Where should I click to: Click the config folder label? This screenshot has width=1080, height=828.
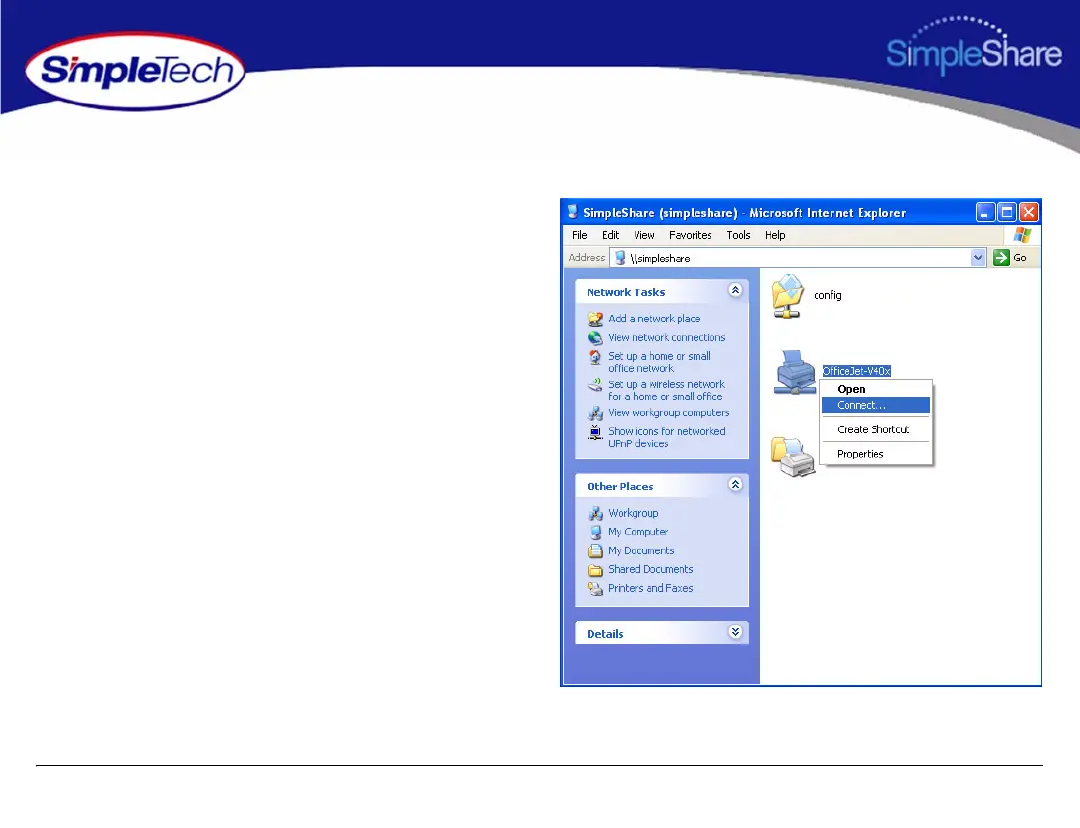point(827,295)
